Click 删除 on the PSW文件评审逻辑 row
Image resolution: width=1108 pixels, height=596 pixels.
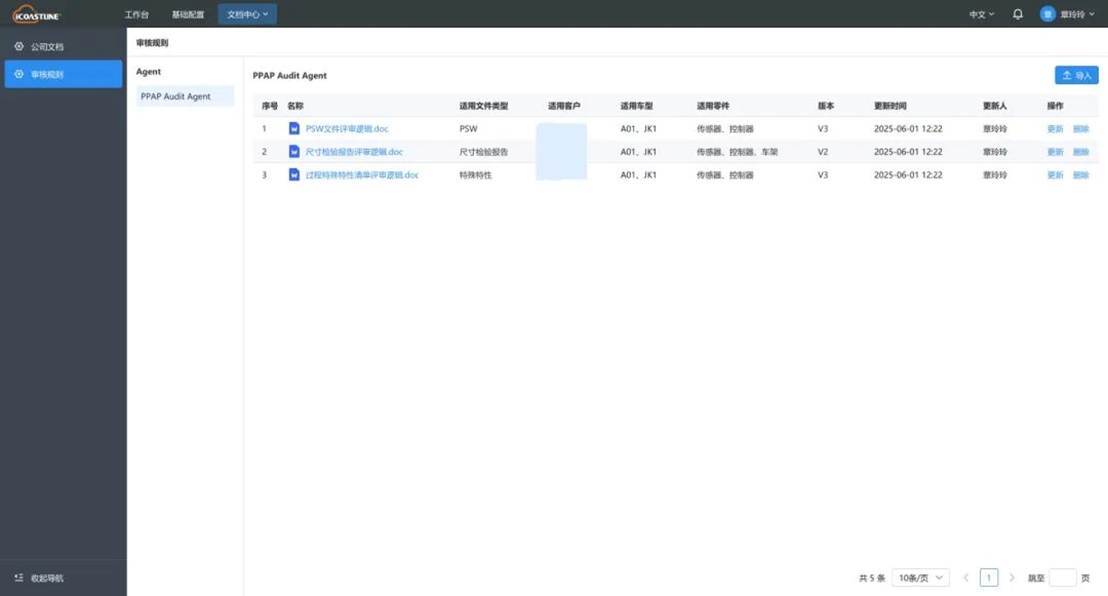pyautogui.click(x=1083, y=126)
